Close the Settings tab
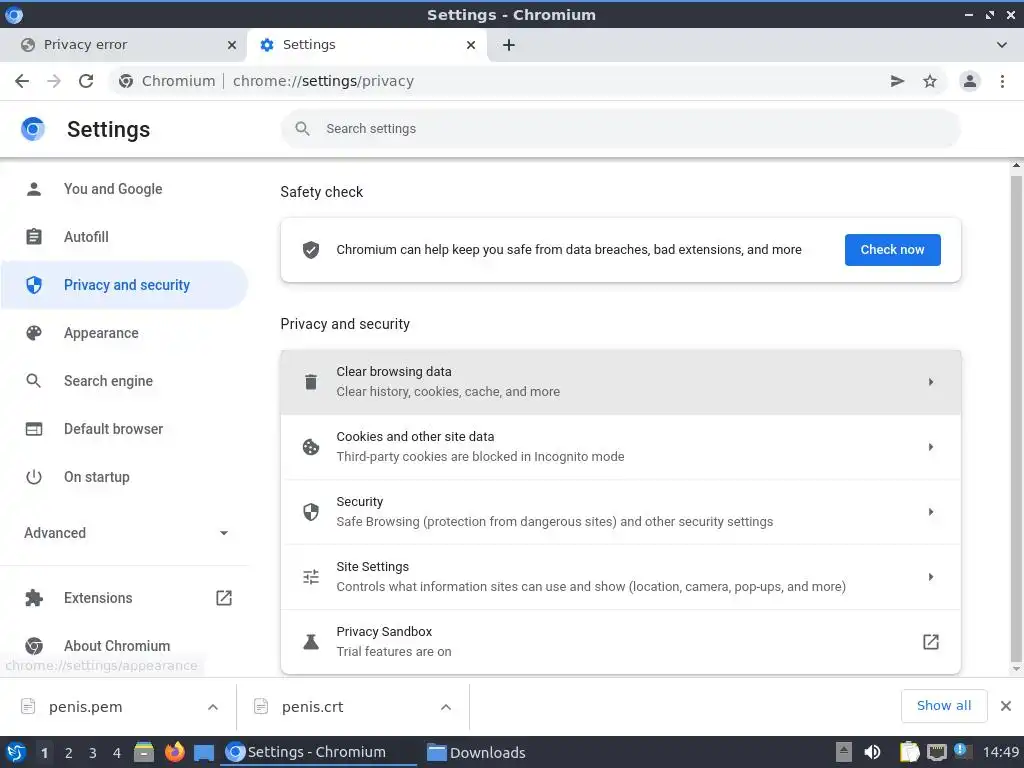Viewport: 1024px width, 768px height. 471,45
